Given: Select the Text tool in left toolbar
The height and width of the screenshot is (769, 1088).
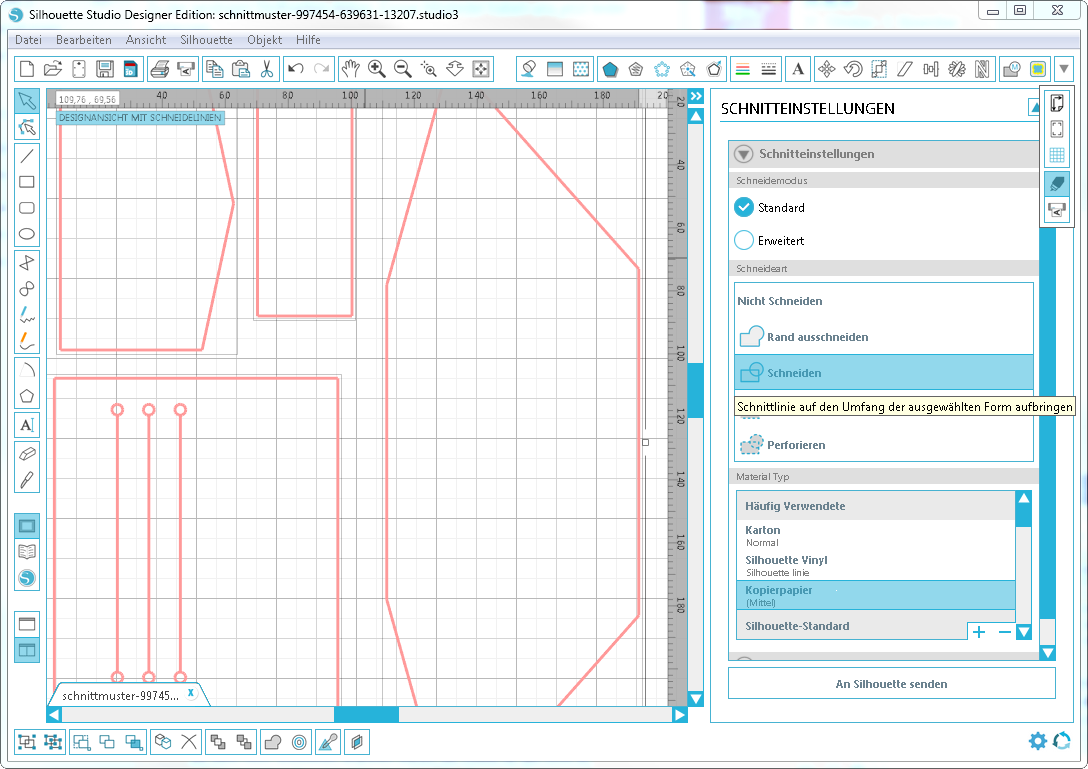Looking at the screenshot, I should click(27, 425).
